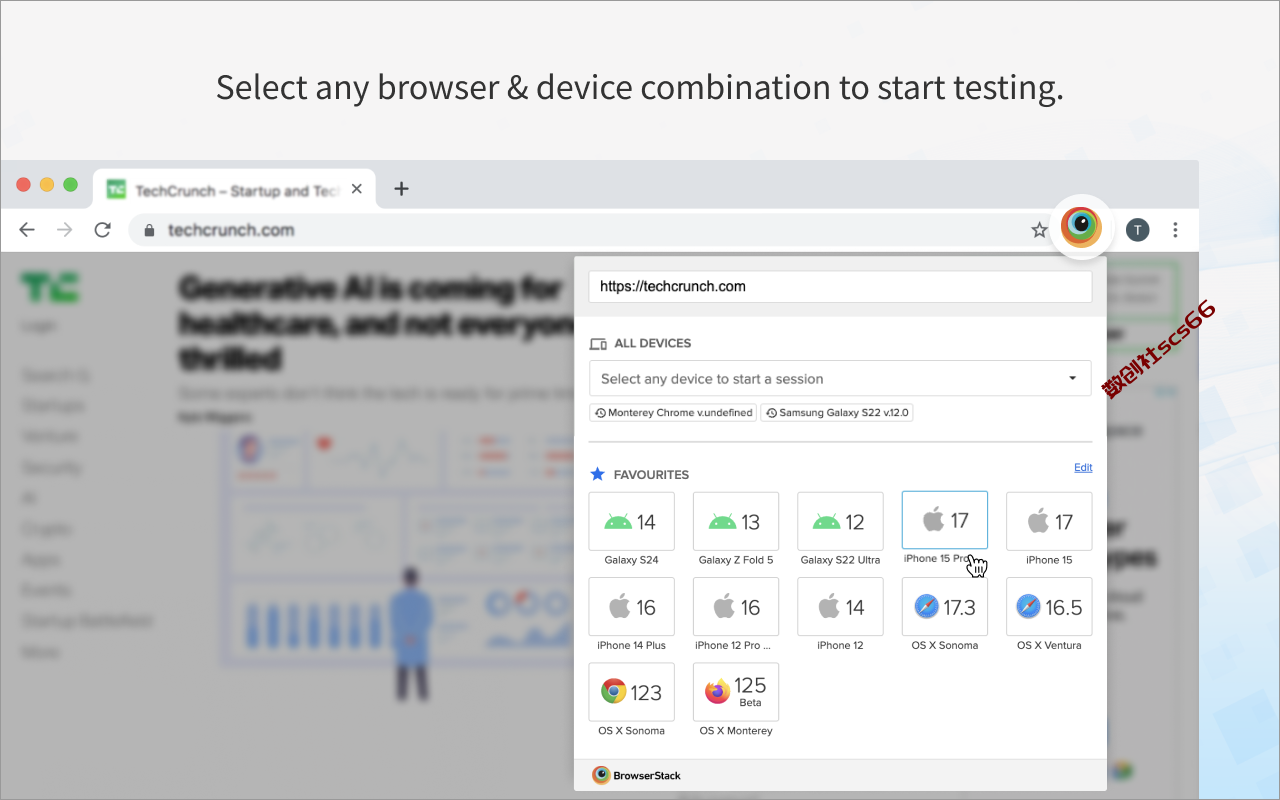1280x800 pixels.
Task: Select the TechCrunch browser tab
Action: coord(235,189)
